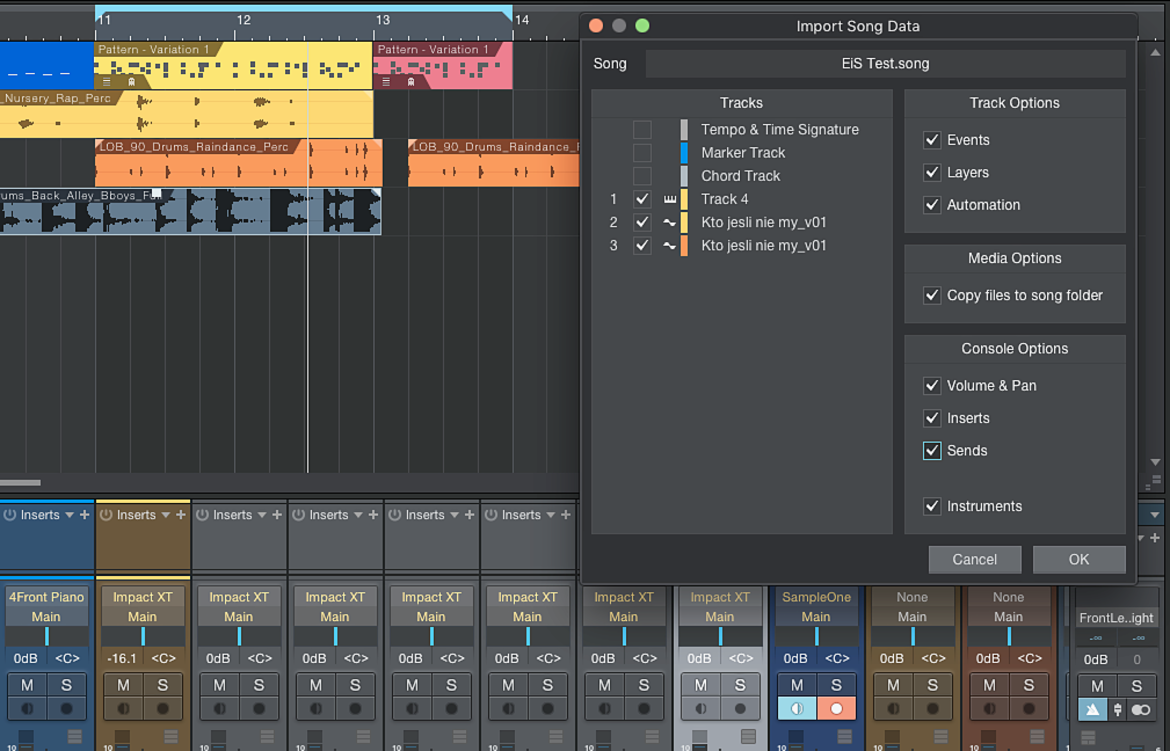The height and width of the screenshot is (751, 1170).
Task: Solo the -16.1 Impact XT channel
Action: [163, 685]
